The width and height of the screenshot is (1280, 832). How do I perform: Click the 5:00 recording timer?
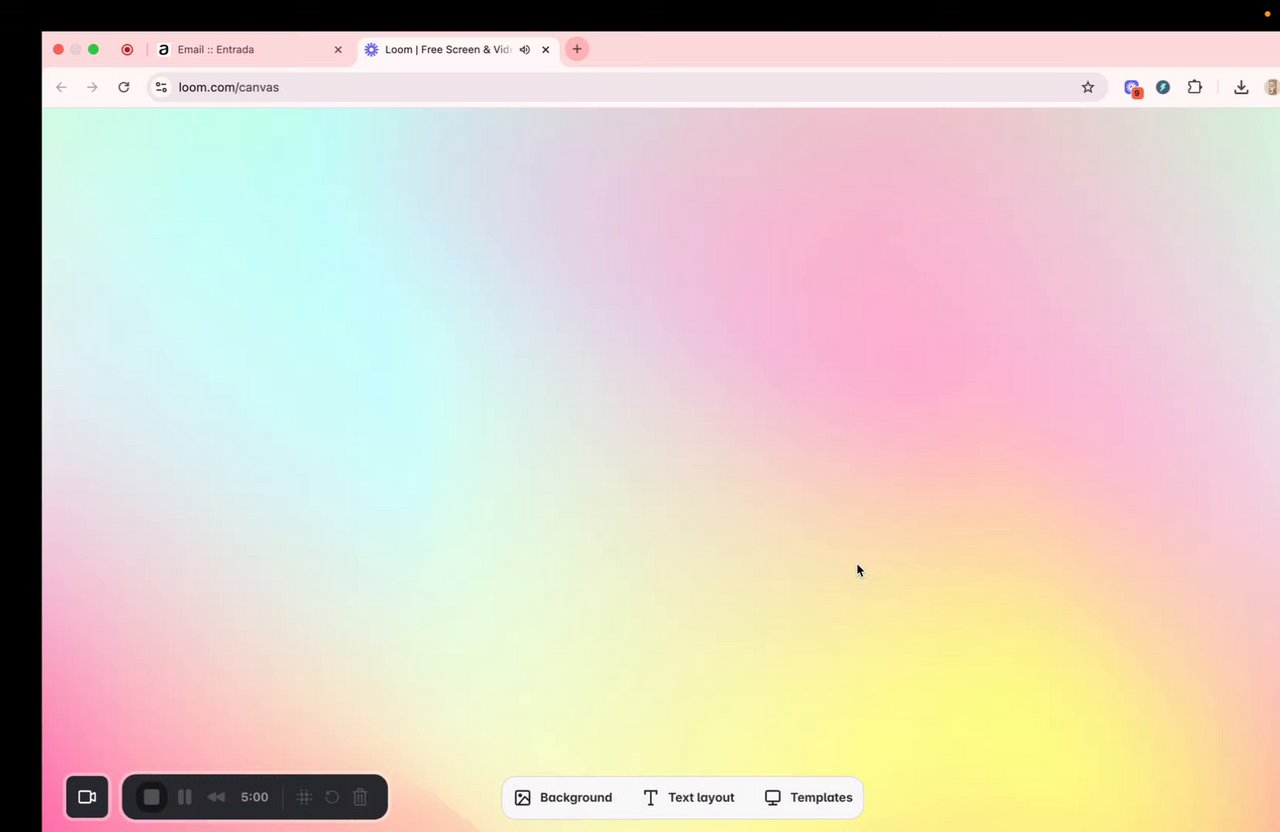pos(255,797)
